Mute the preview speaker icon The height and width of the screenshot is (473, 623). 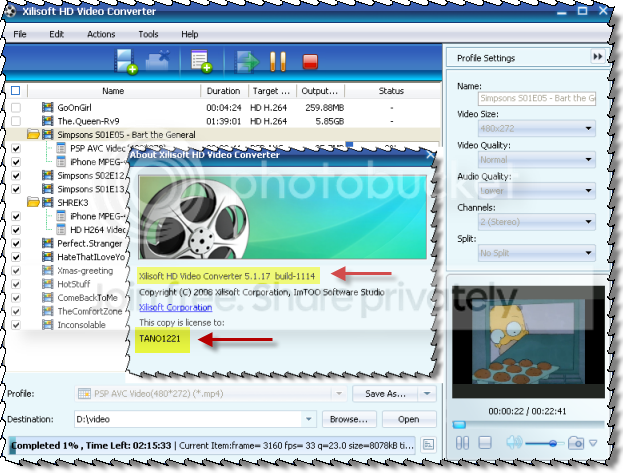tap(514, 442)
